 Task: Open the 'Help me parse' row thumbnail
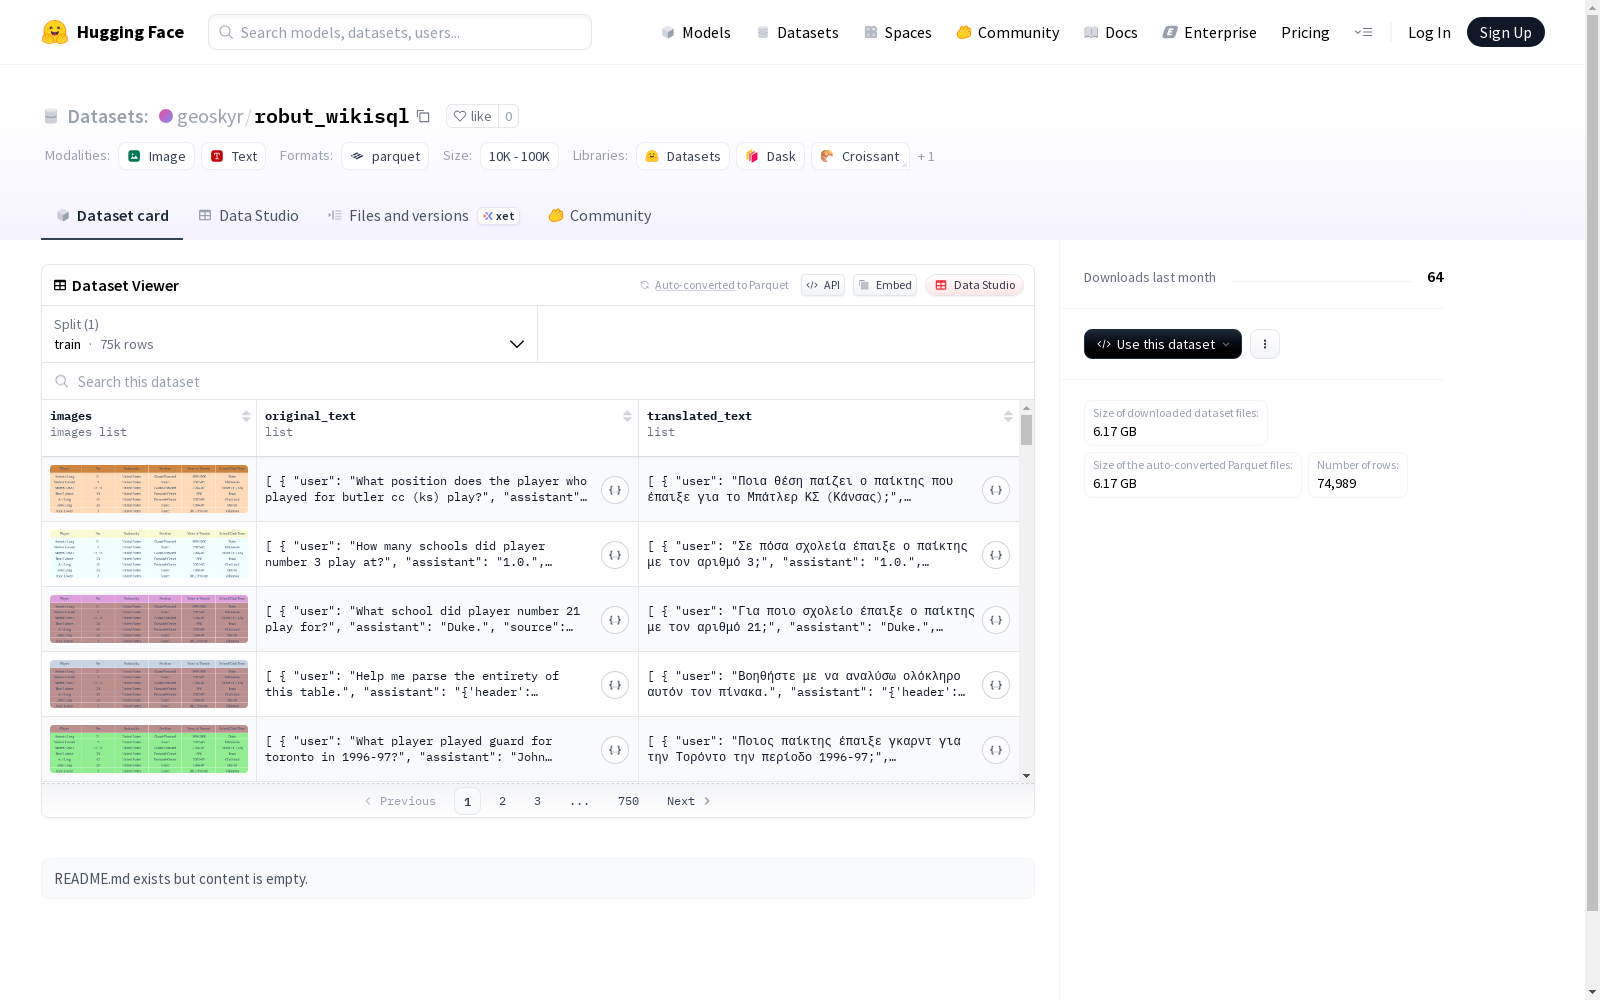(x=149, y=684)
